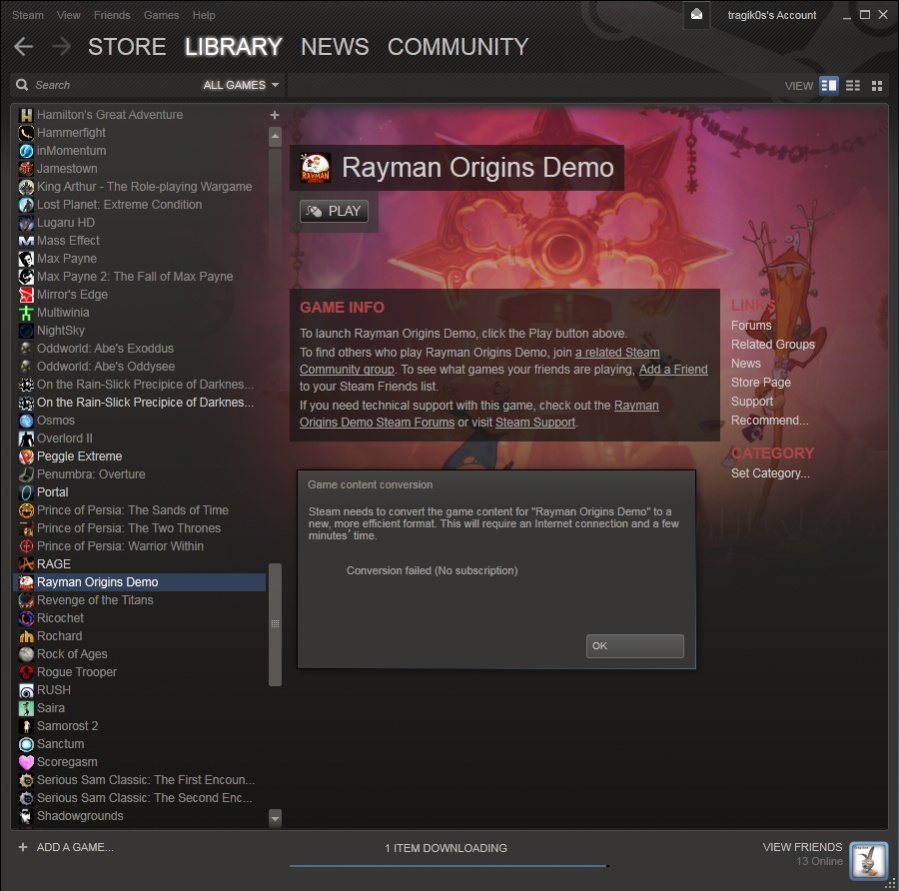Open the ALL GAMES filter dropdown

pyautogui.click(x=241, y=85)
